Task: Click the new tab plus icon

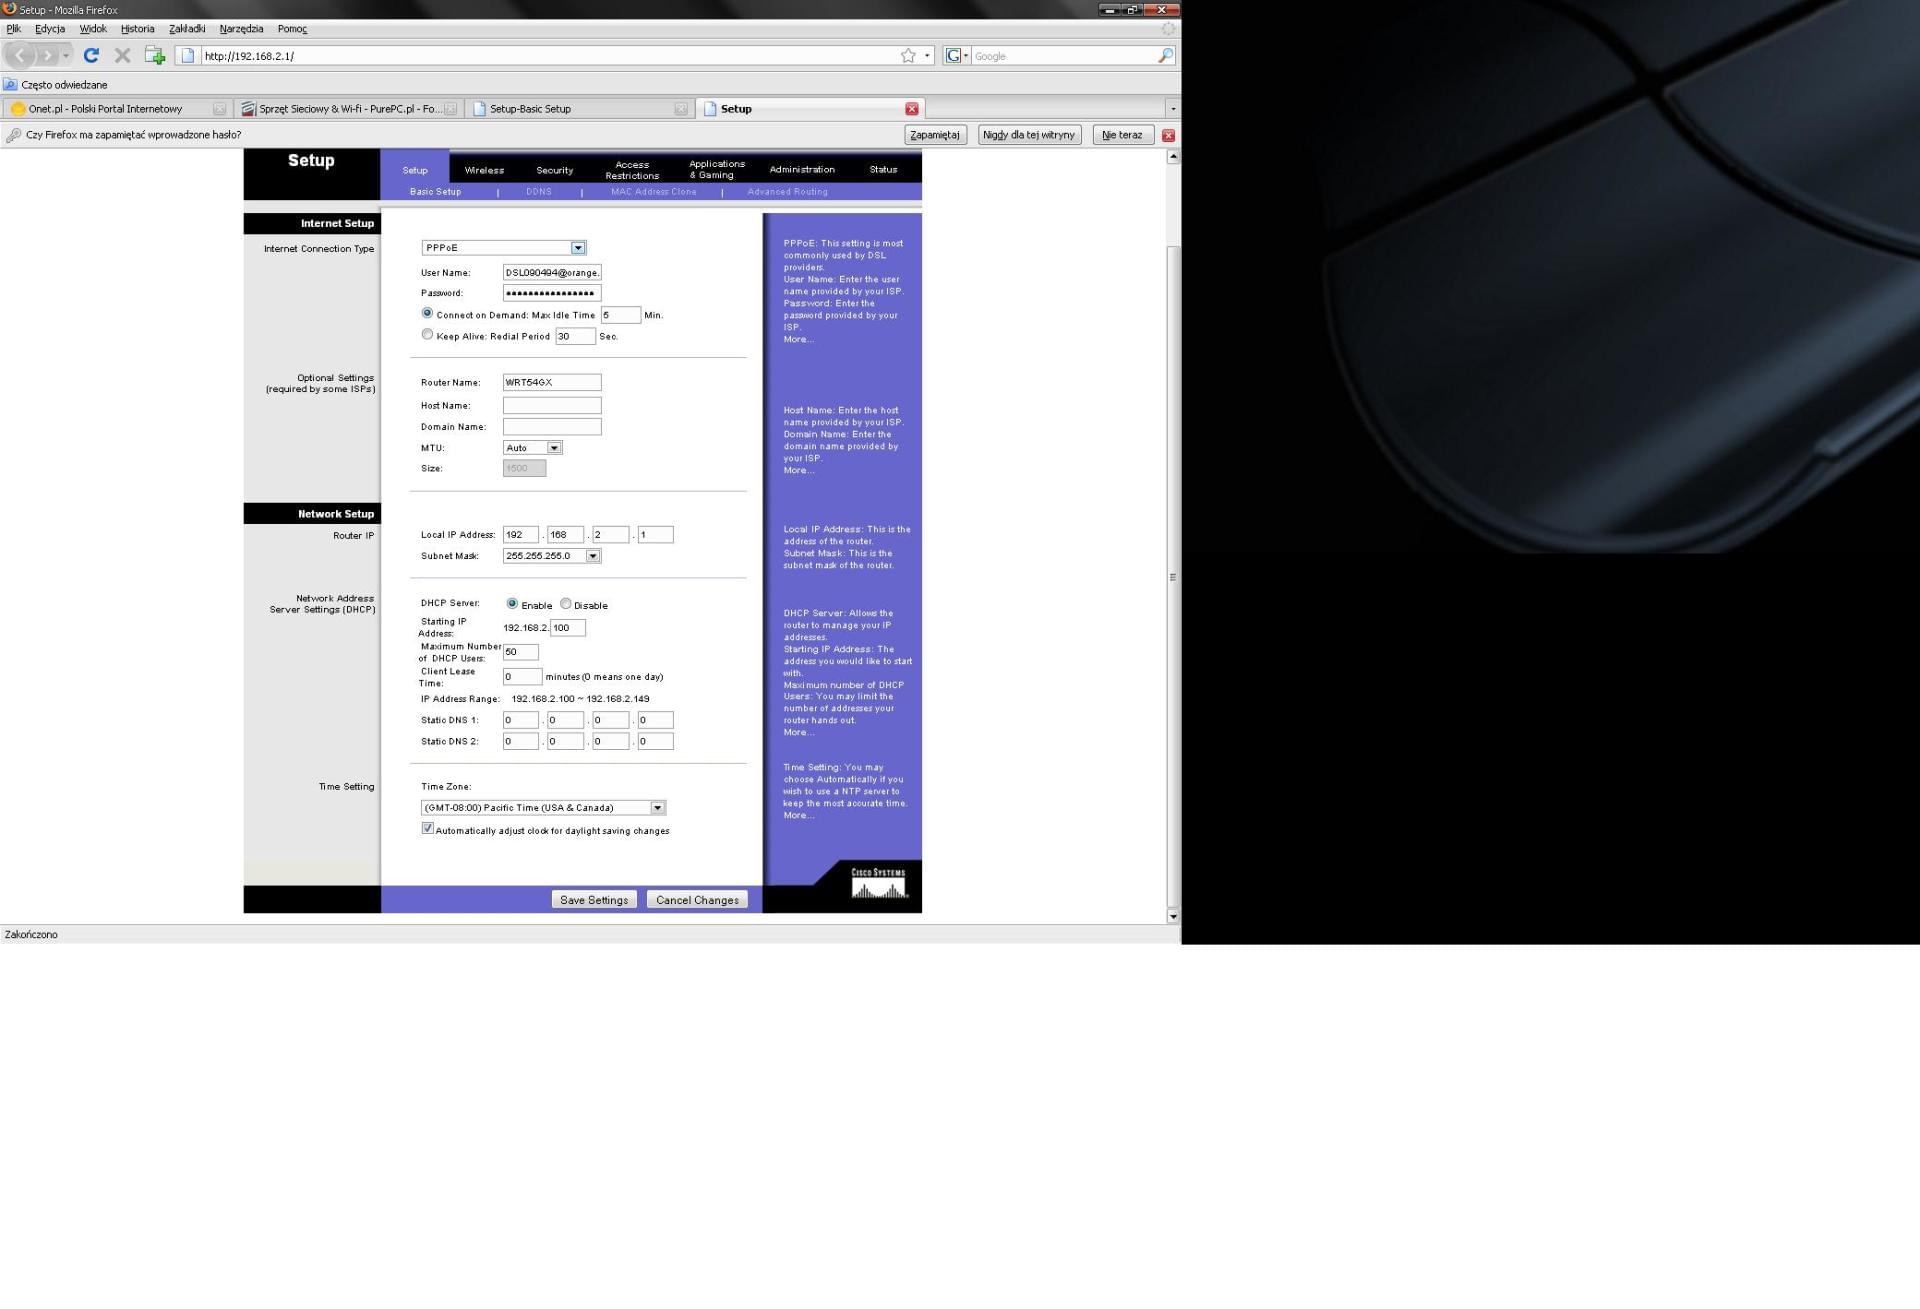Action: pyautogui.click(x=154, y=56)
